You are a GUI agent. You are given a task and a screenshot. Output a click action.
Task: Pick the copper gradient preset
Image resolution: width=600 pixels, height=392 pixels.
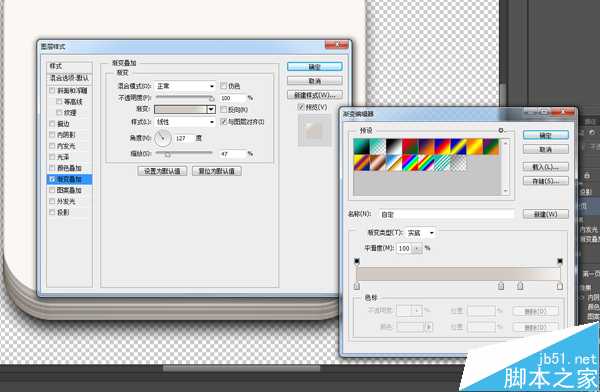coord(378,163)
